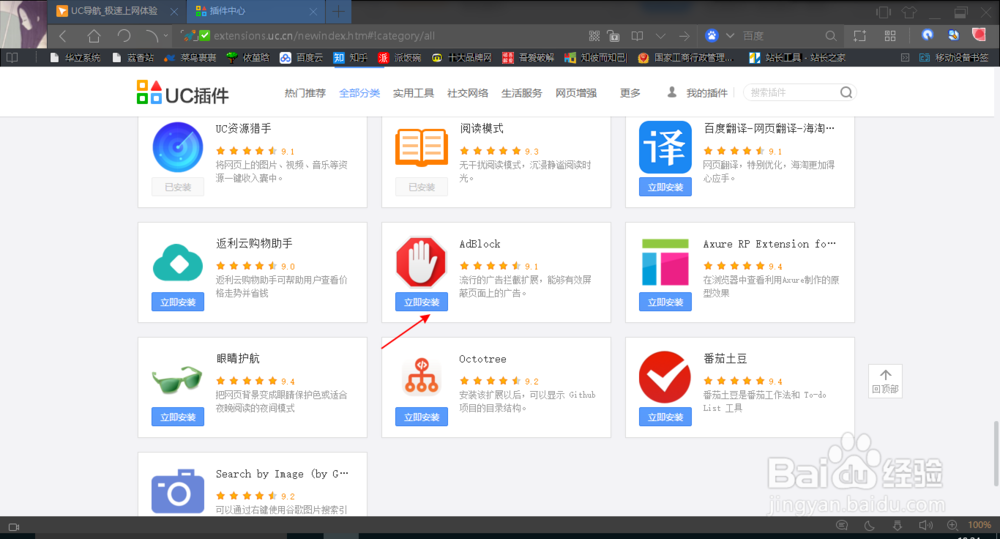Open the Octotree plugin title
This screenshot has width=1000, height=539.
pyautogui.click(x=482, y=359)
